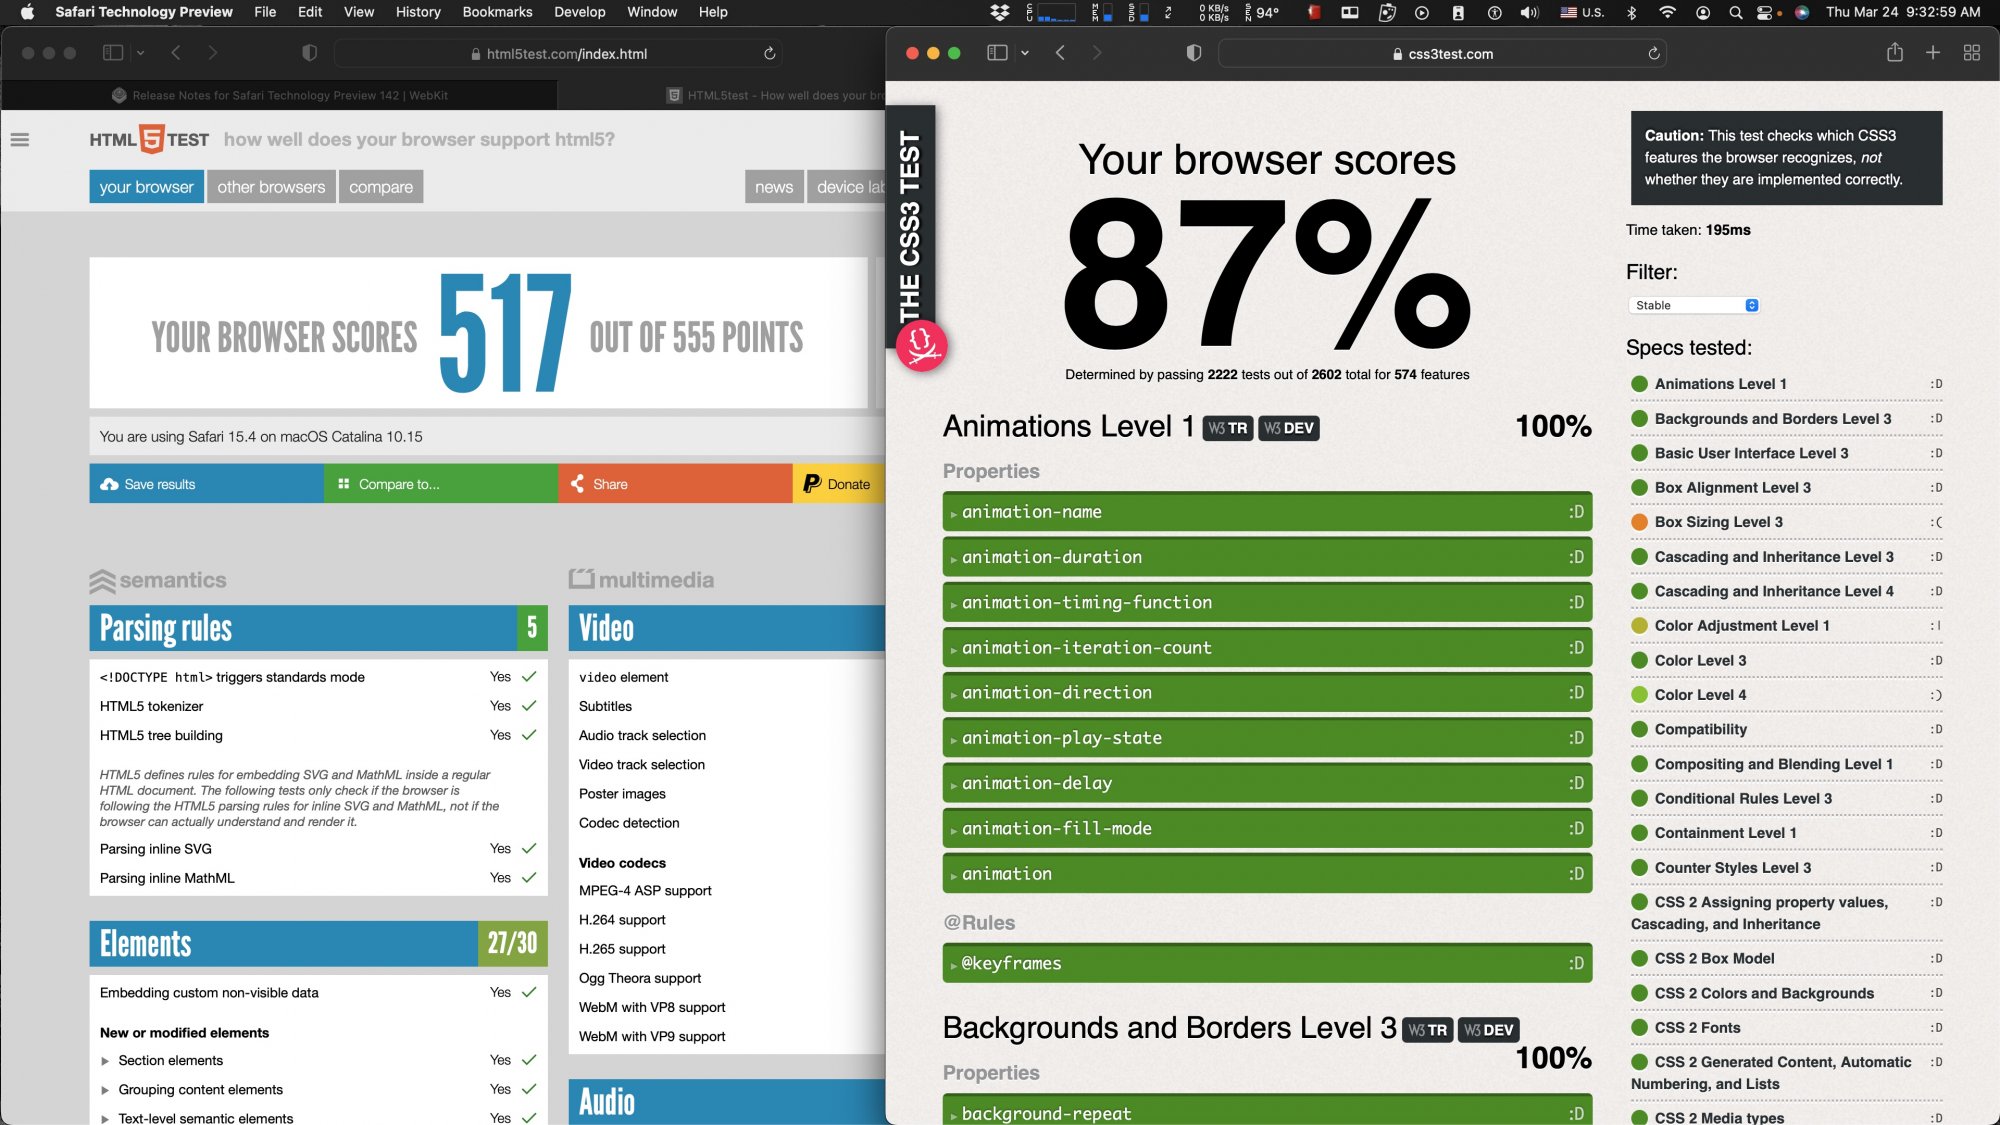The height and width of the screenshot is (1125, 2000).
Task: Open the Develop menu
Action: 579,12
